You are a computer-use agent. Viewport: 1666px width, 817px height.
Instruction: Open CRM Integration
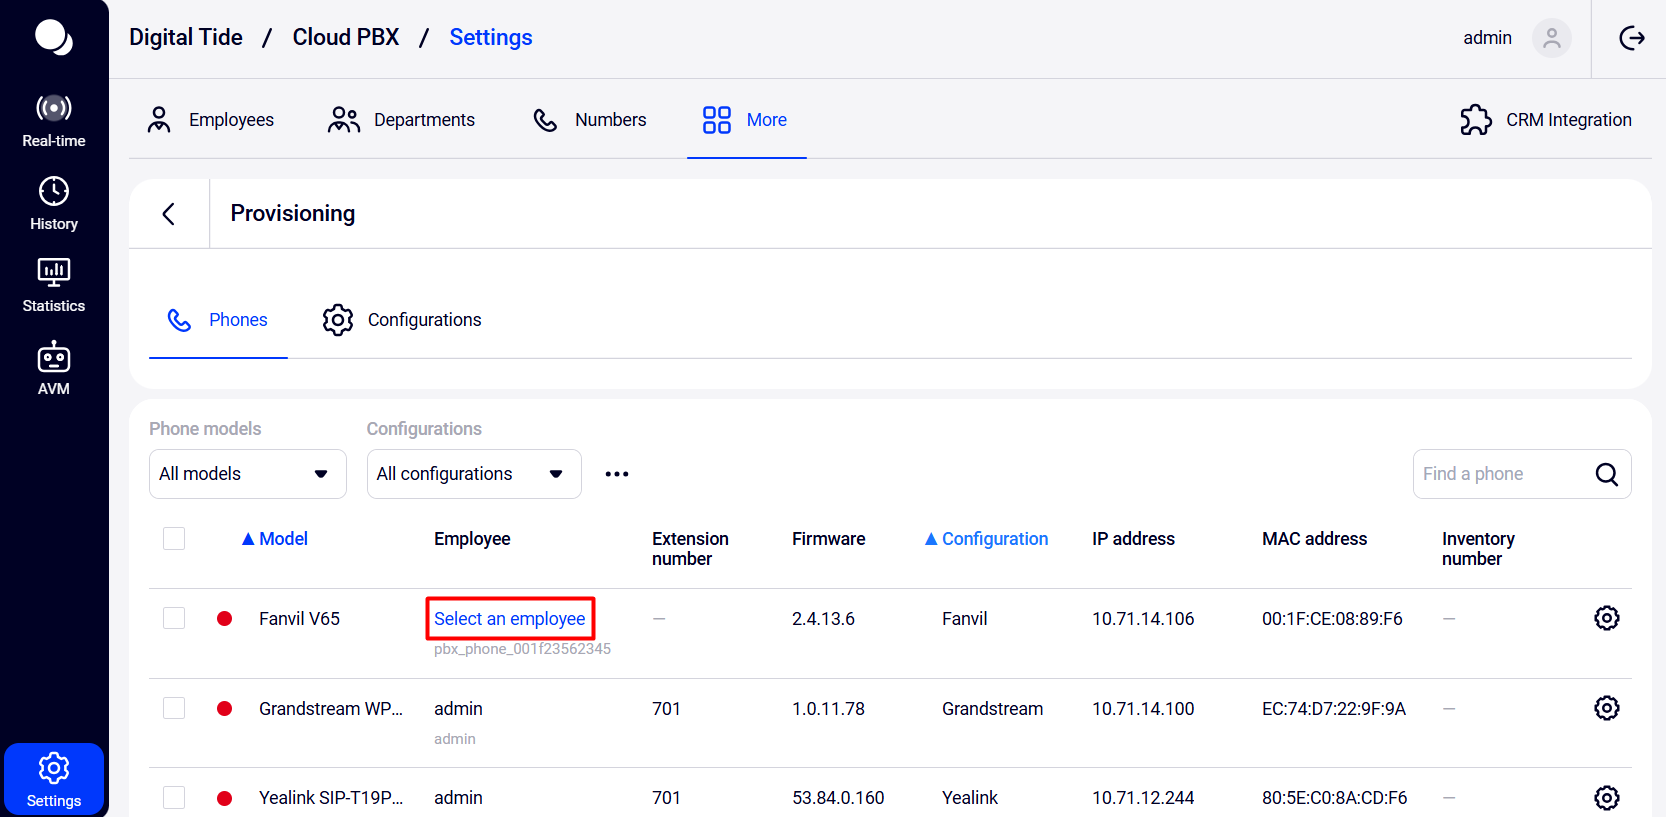click(x=1546, y=120)
